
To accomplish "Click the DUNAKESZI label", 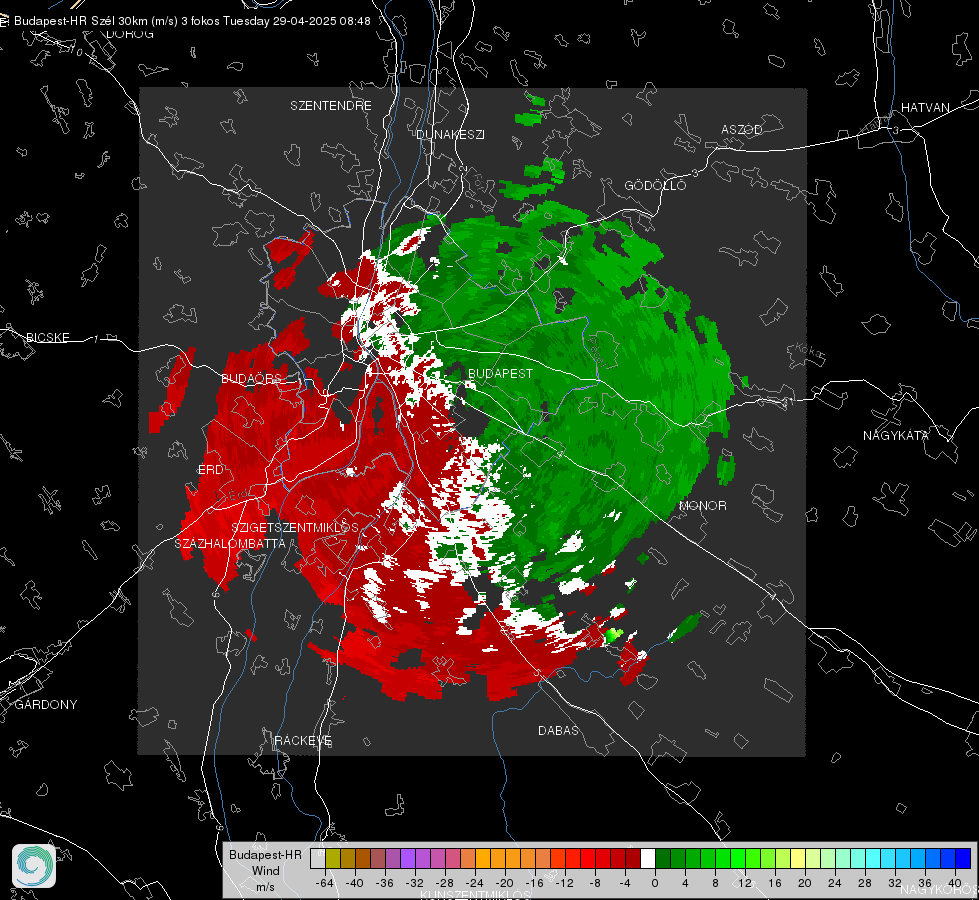I will [x=450, y=134].
